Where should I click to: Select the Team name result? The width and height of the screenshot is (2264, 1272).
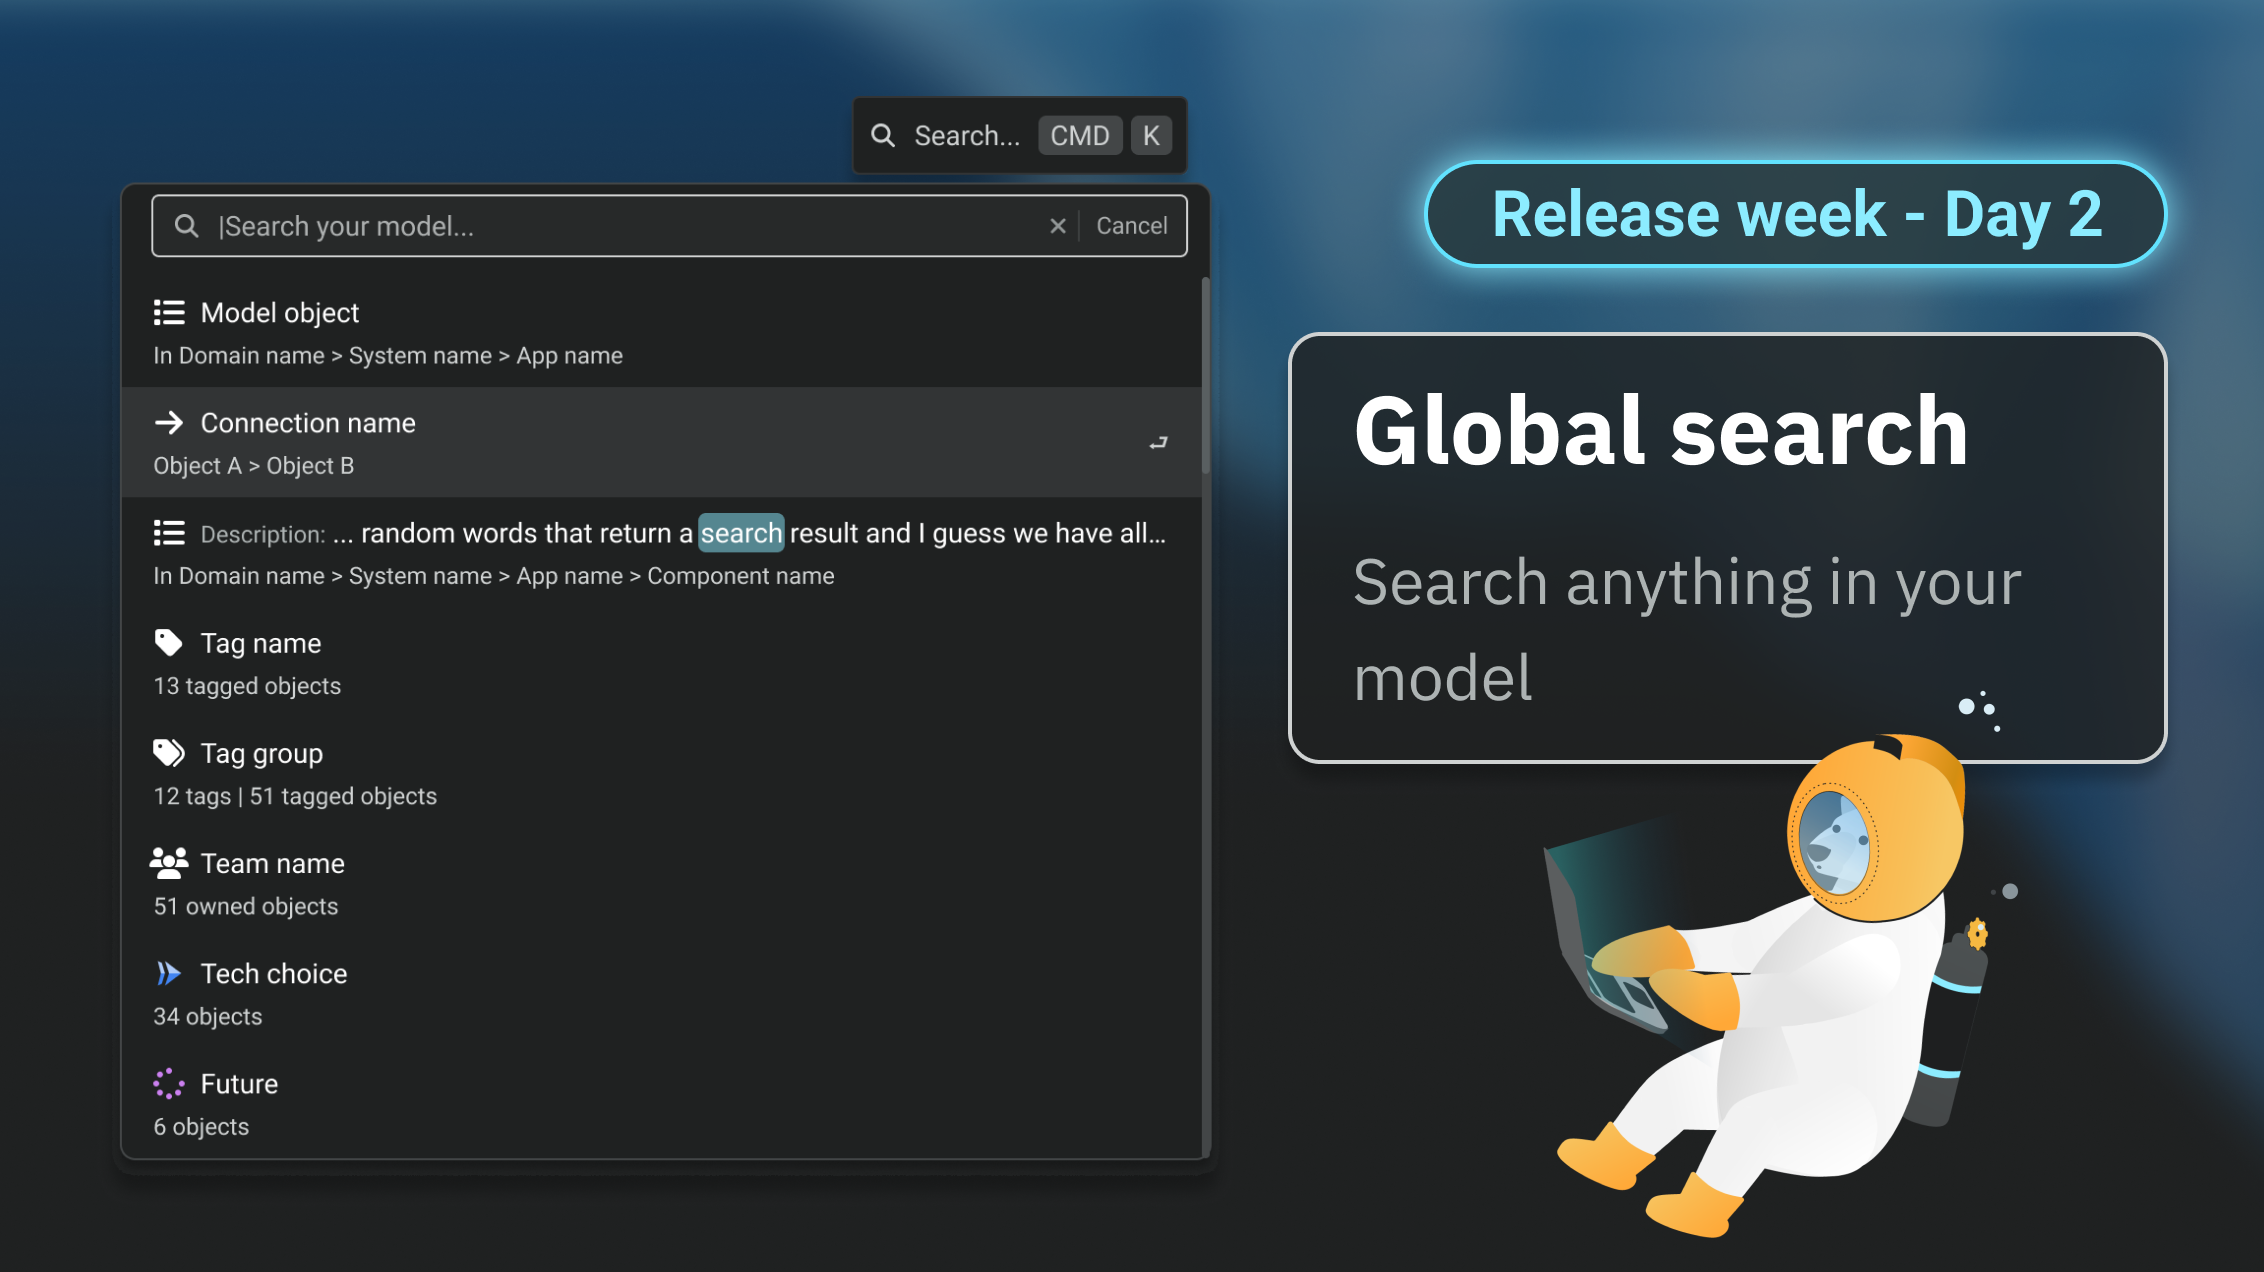click(x=661, y=883)
